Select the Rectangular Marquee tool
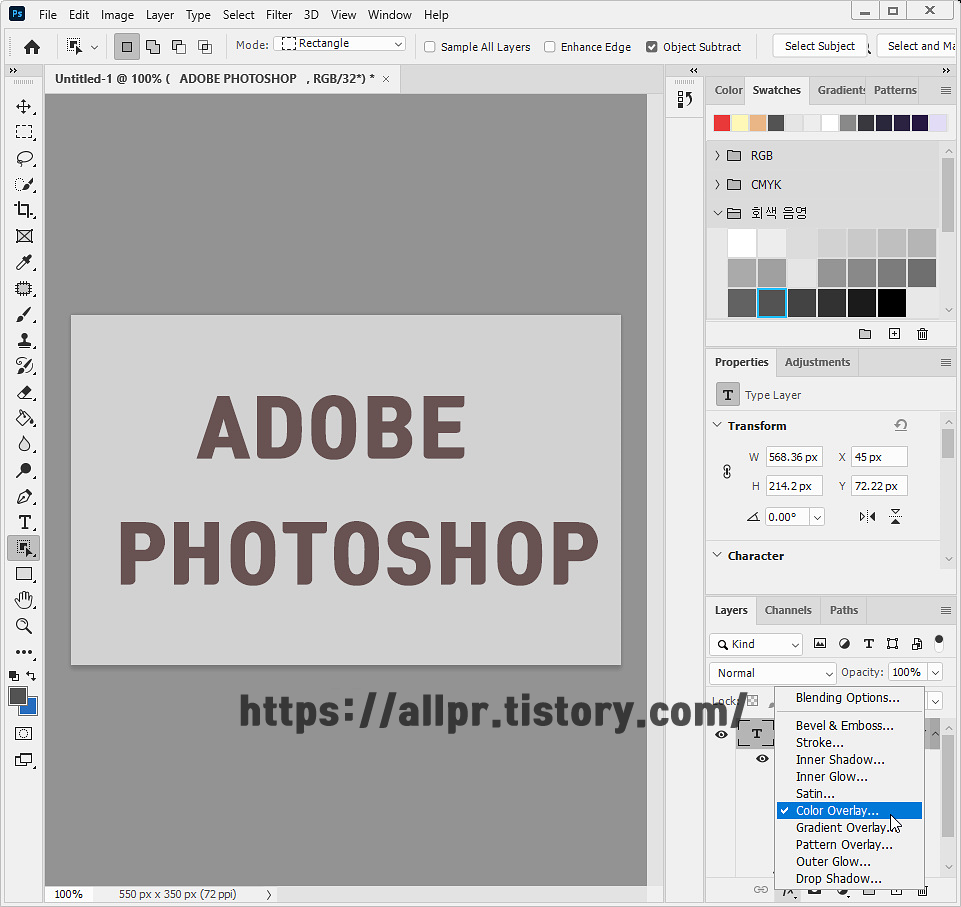The width and height of the screenshot is (961, 907). pyautogui.click(x=24, y=132)
